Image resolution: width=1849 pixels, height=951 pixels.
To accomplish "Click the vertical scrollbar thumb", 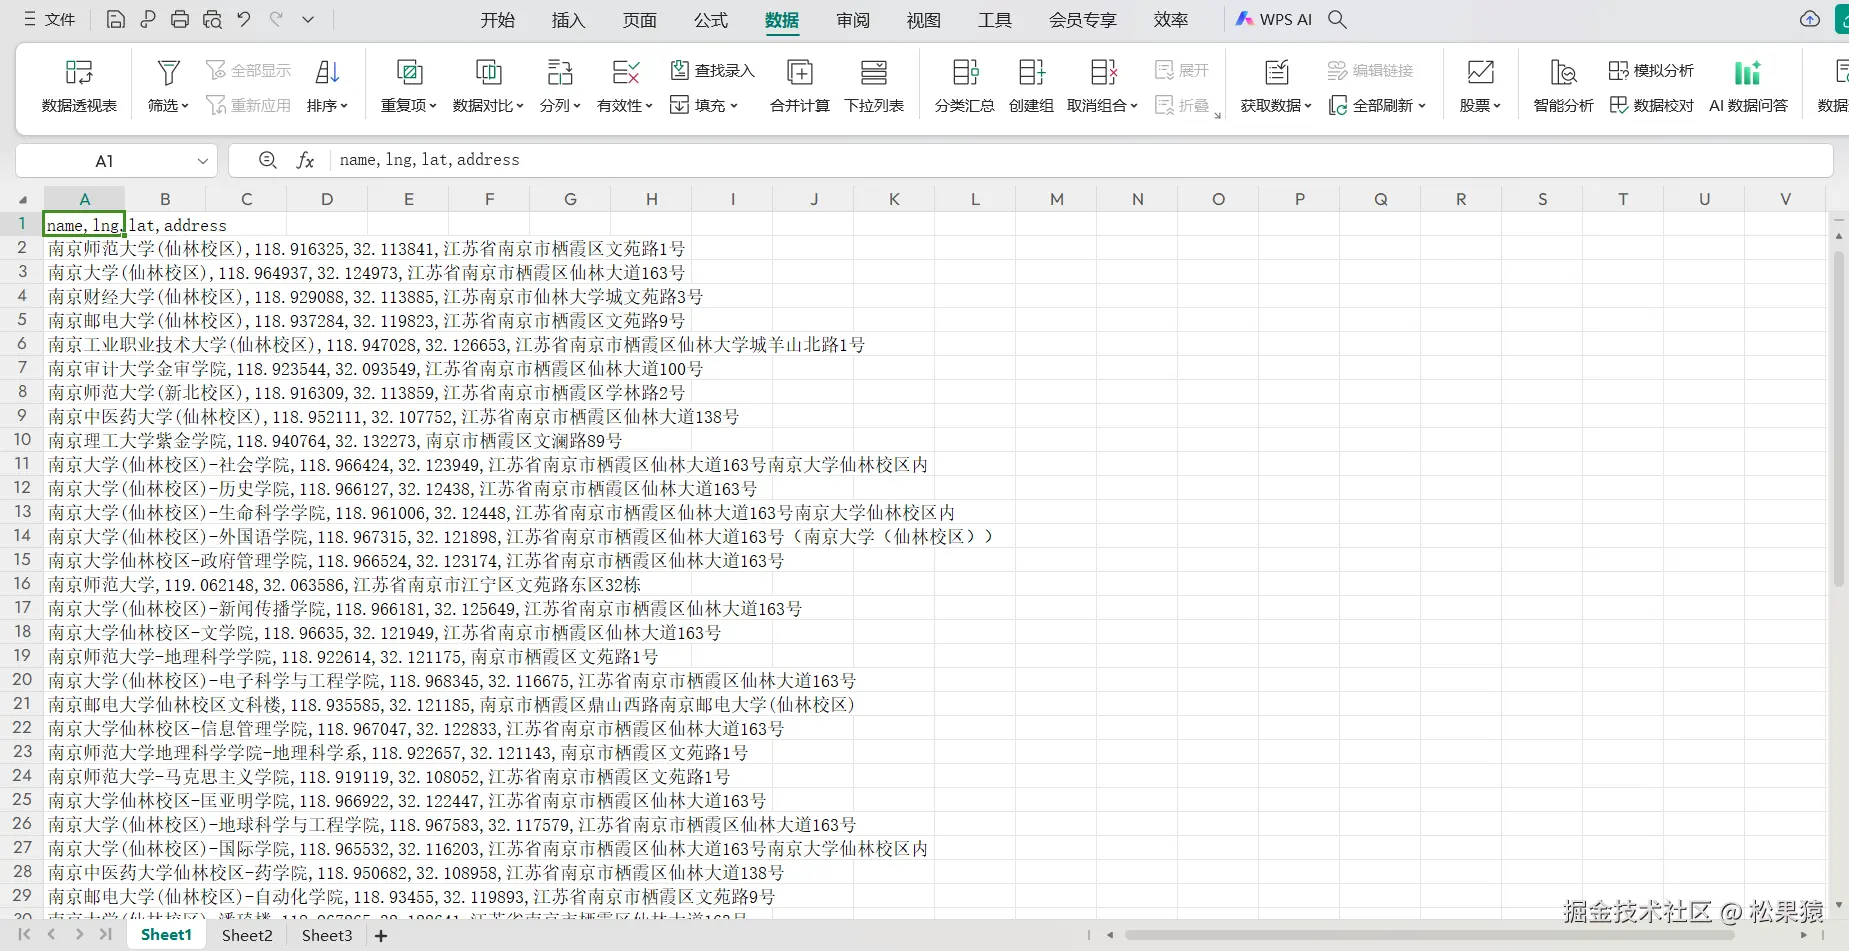I will [x=1838, y=418].
